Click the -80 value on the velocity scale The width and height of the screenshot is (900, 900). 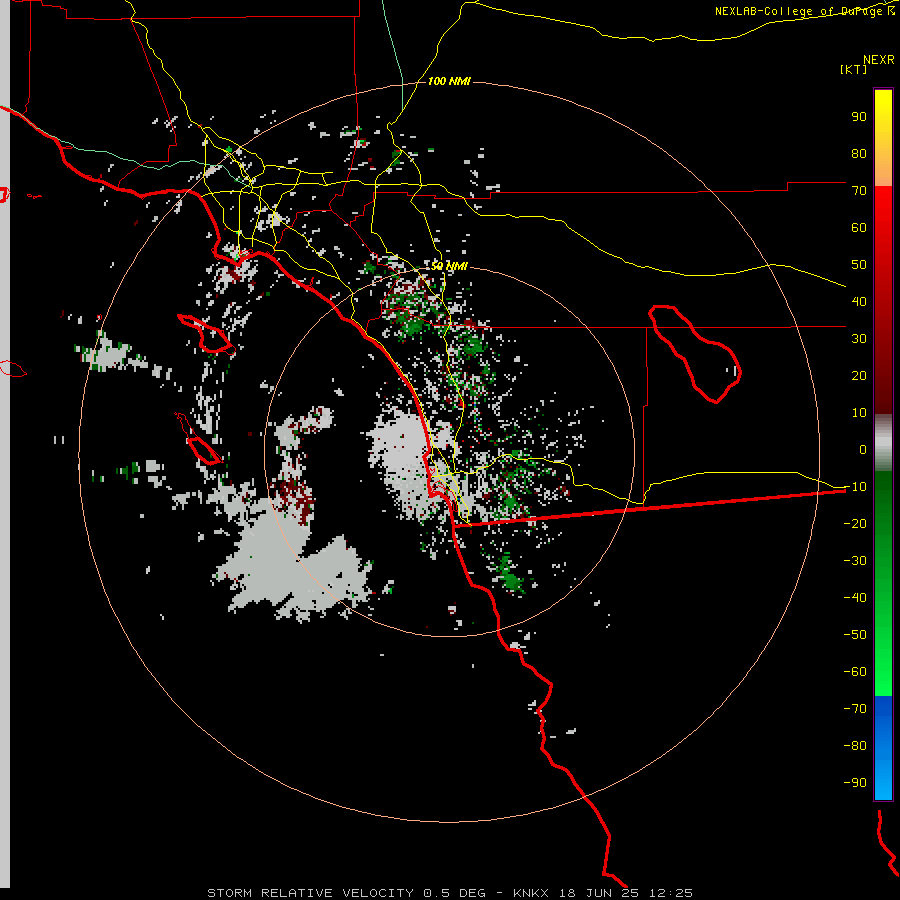(x=855, y=746)
